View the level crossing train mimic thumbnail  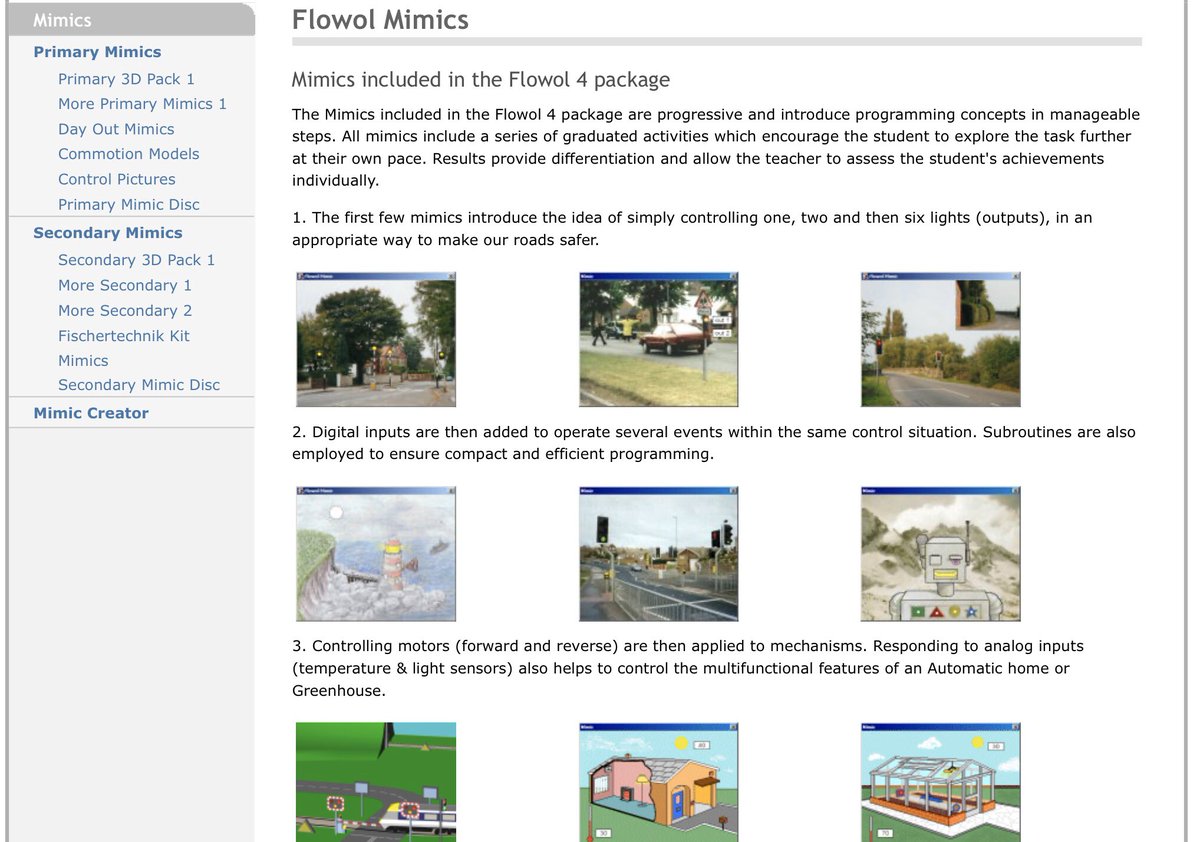pos(376,782)
